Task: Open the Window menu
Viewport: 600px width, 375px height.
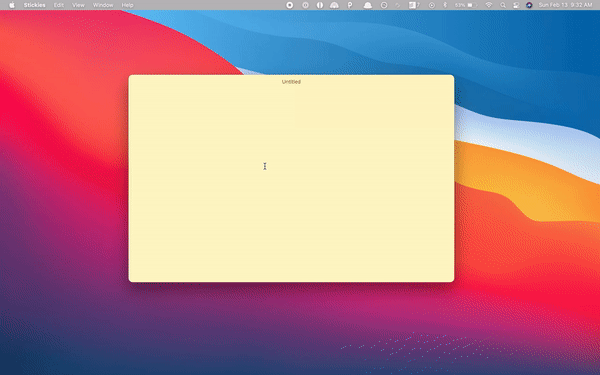Action: 103,5
